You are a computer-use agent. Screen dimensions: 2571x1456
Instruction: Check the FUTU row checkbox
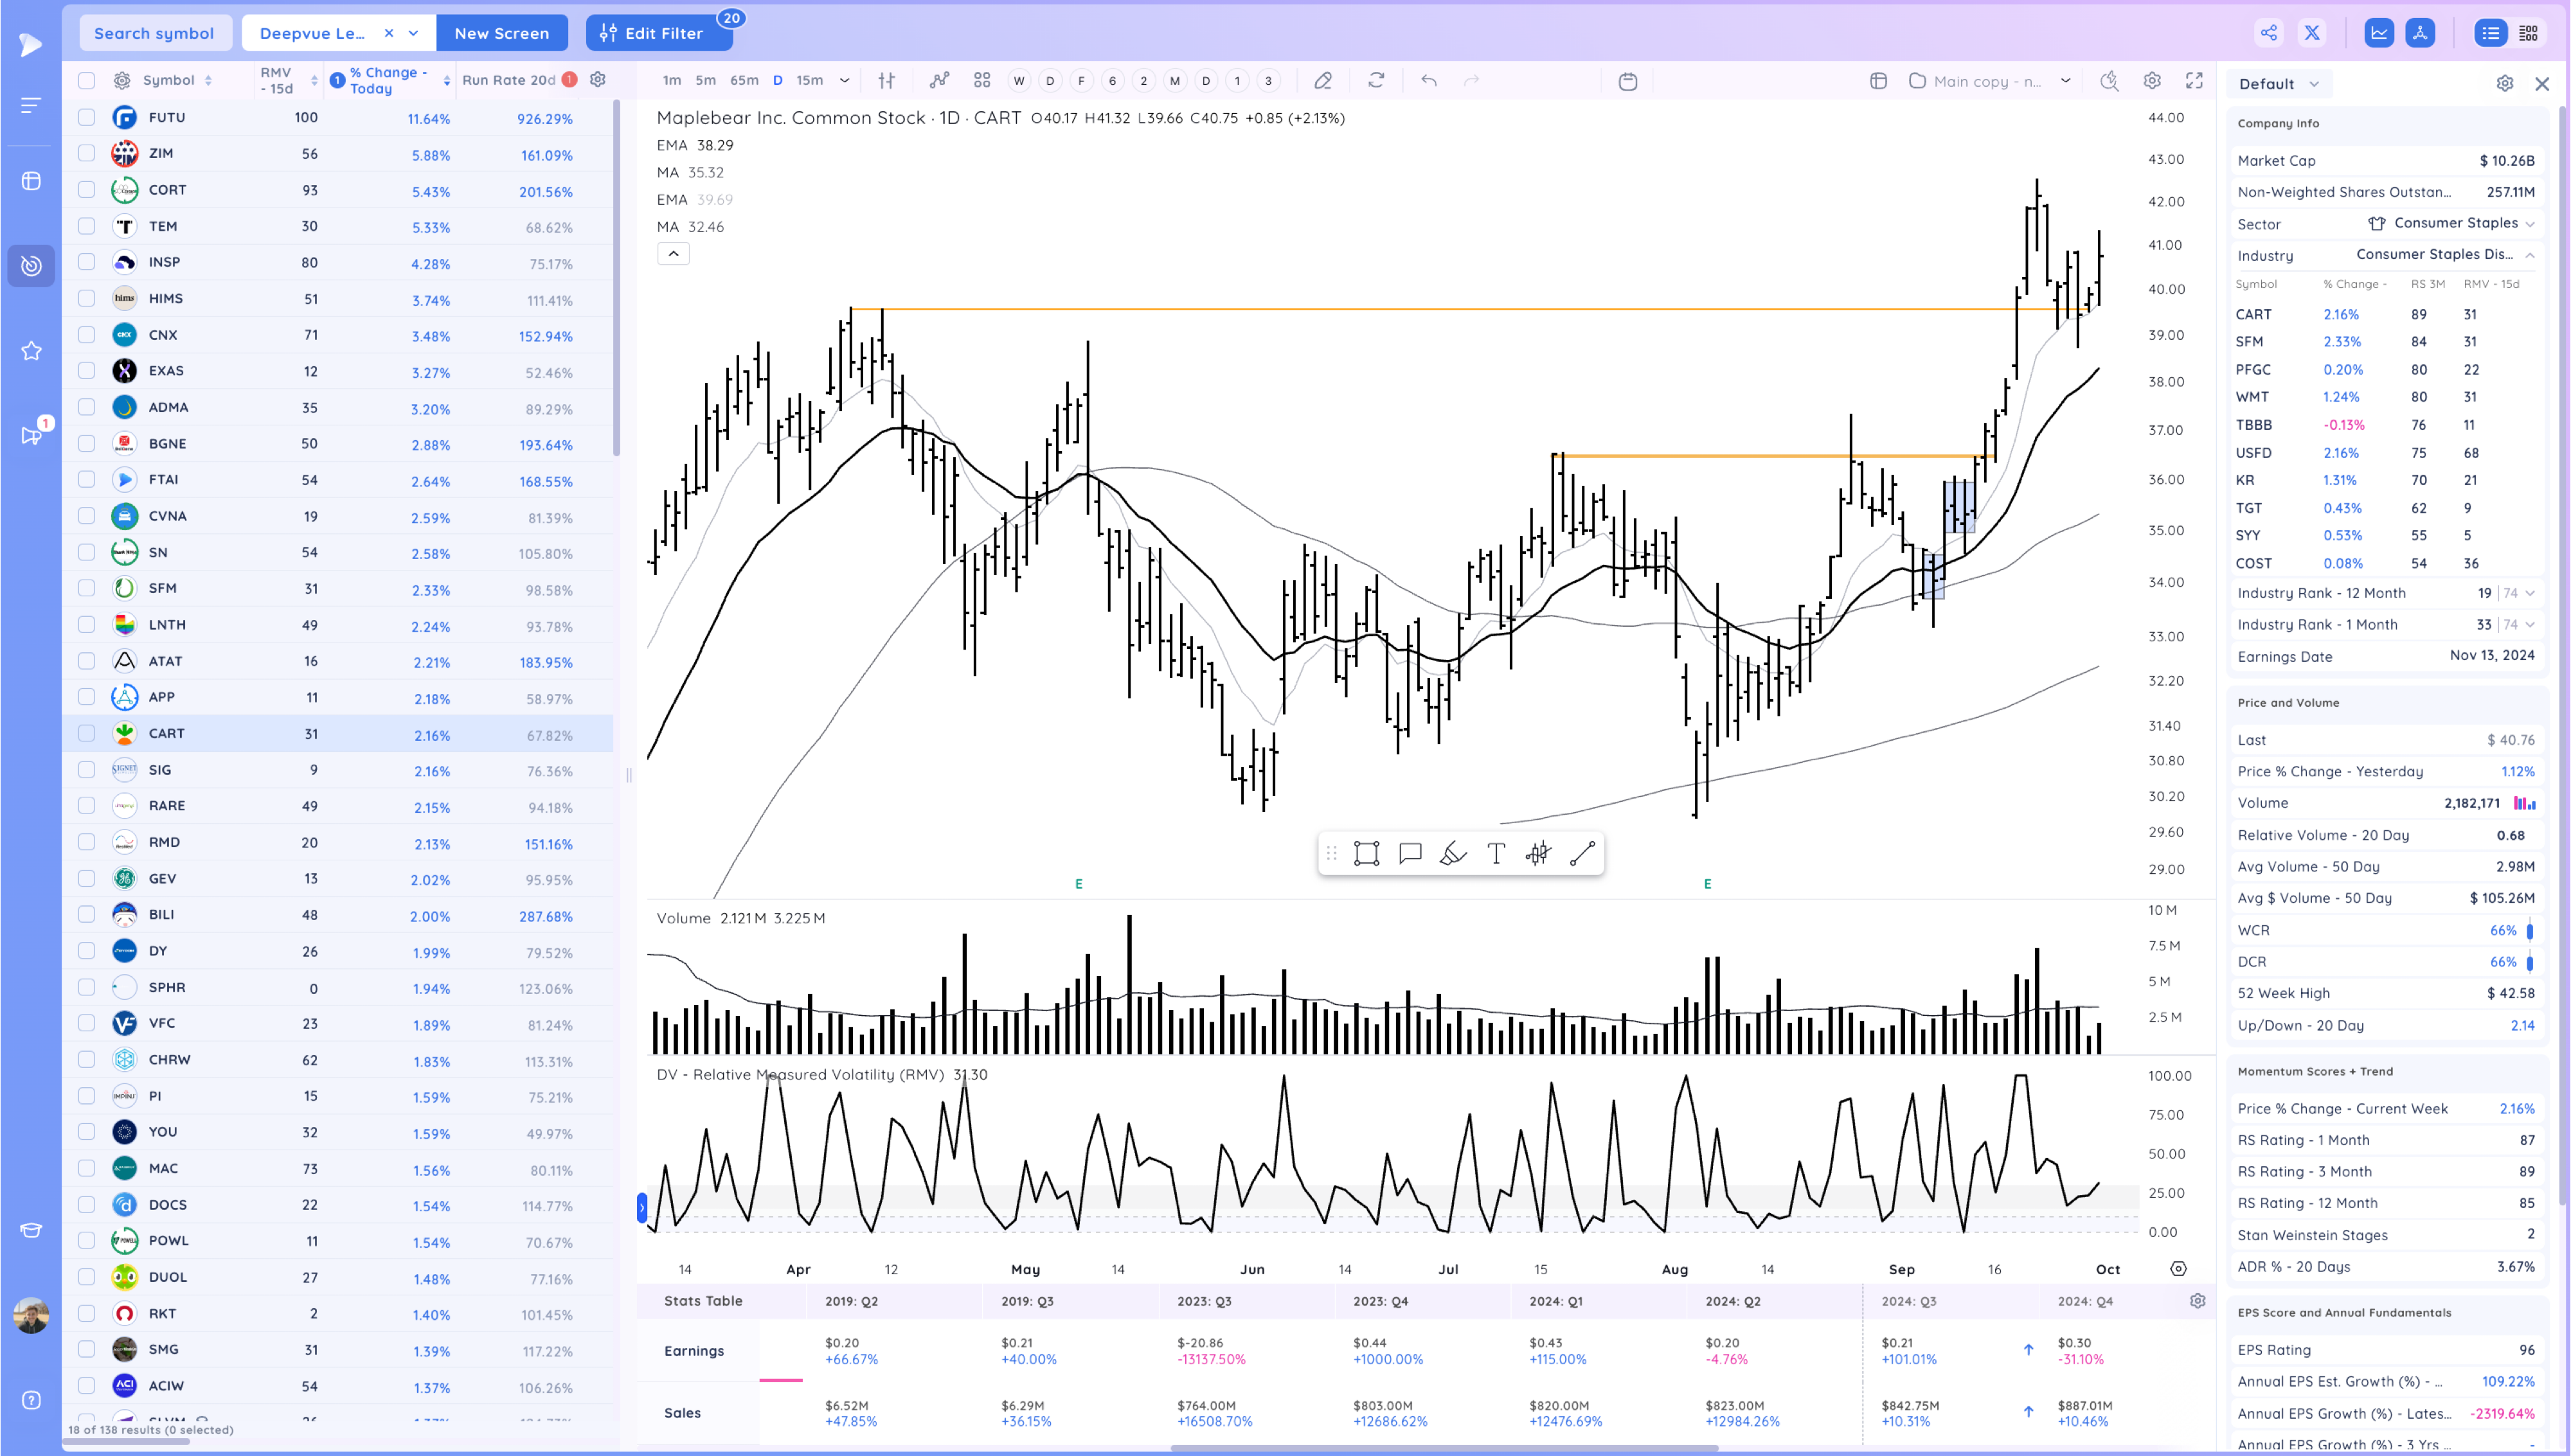coord(87,117)
